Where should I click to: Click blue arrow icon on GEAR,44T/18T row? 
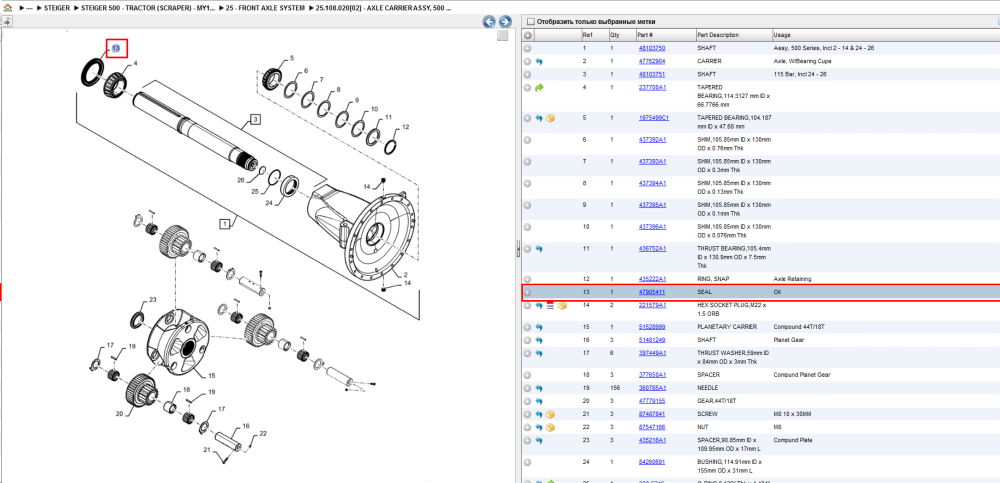click(x=539, y=401)
